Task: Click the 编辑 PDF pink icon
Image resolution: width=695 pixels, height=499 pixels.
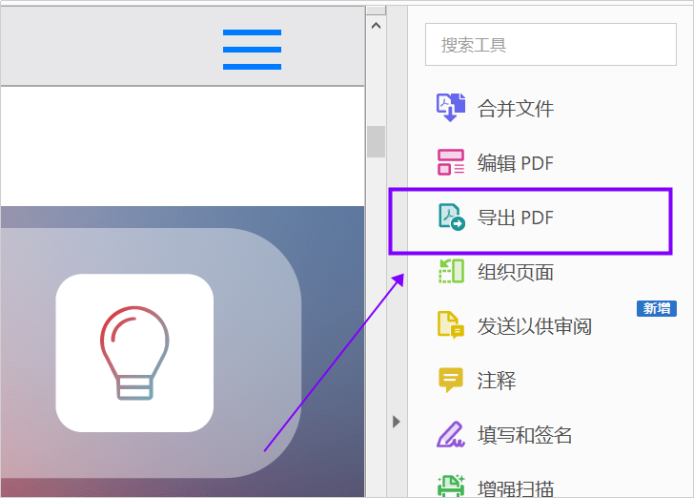Action: point(450,162)
